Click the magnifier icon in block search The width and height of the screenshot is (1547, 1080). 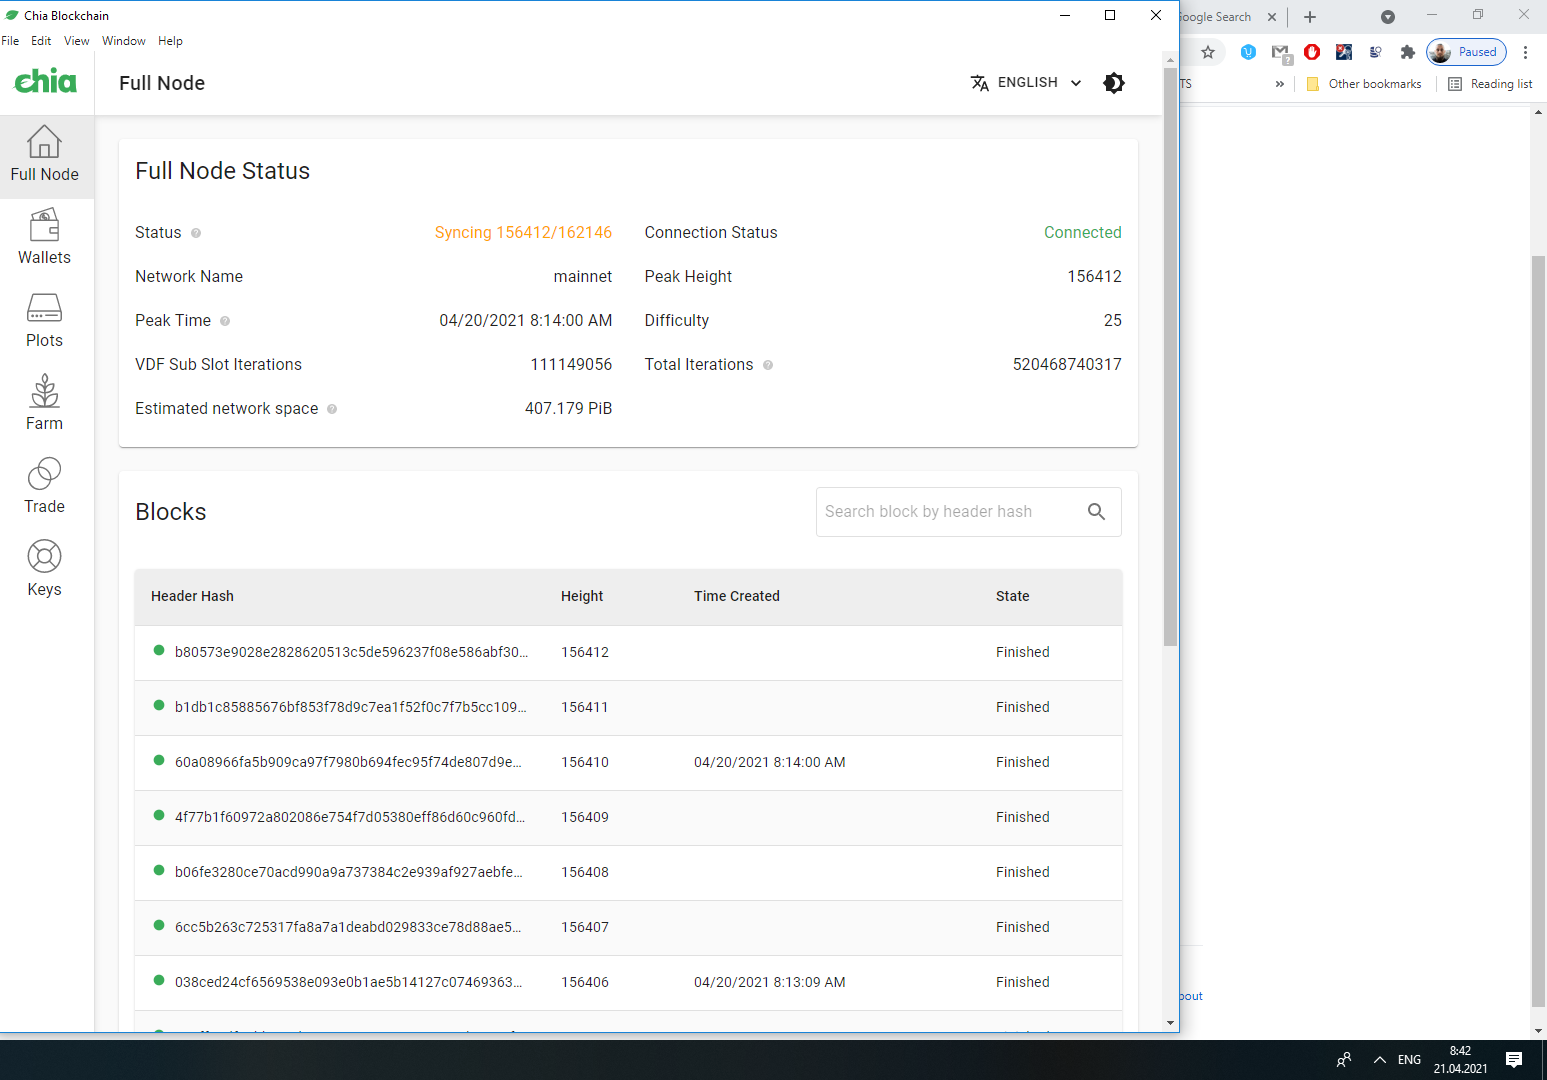[1096, 512]
